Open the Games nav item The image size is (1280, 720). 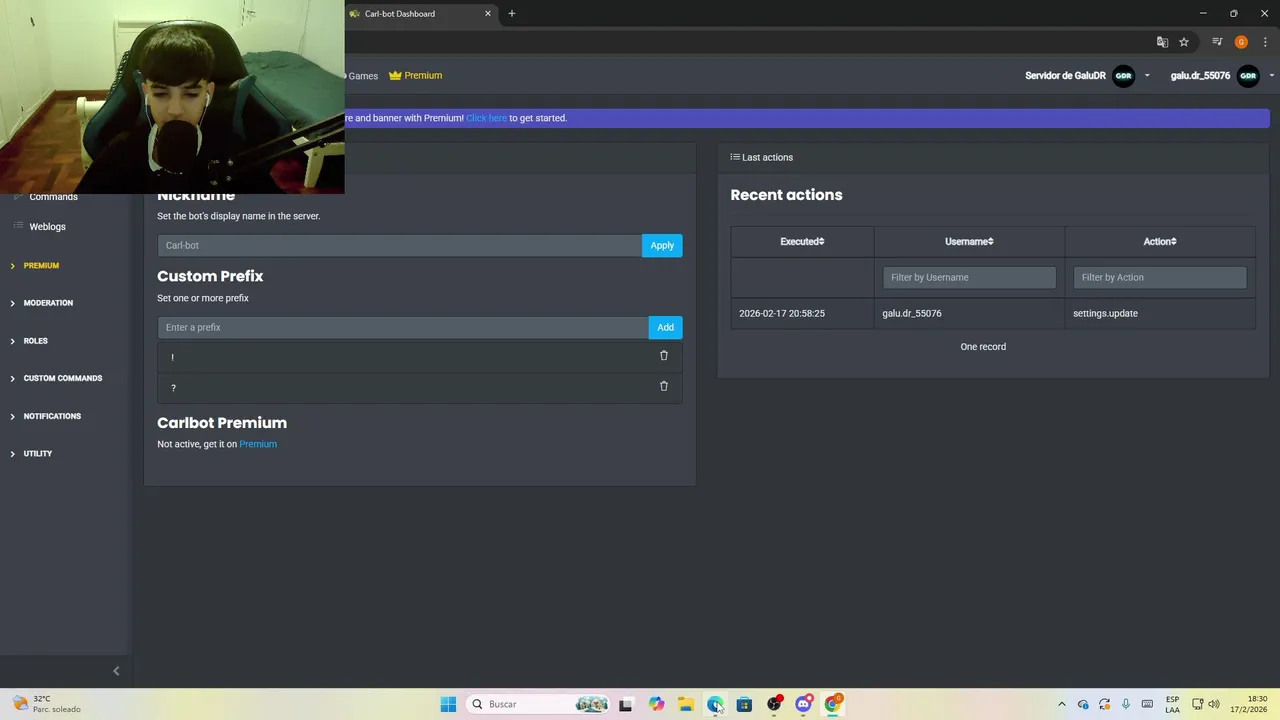362,76
